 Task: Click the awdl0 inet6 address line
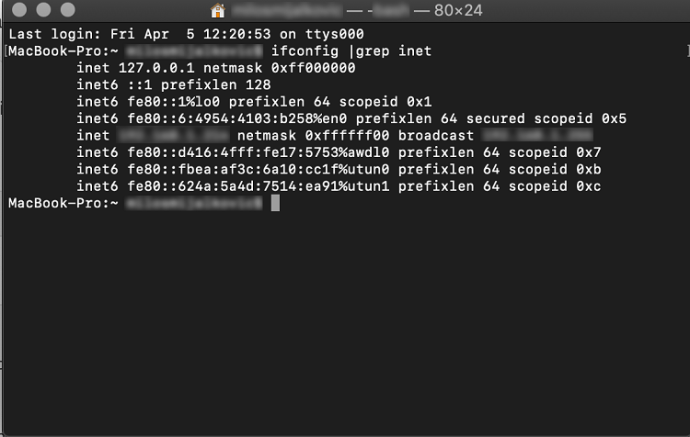tap(338, 152)
